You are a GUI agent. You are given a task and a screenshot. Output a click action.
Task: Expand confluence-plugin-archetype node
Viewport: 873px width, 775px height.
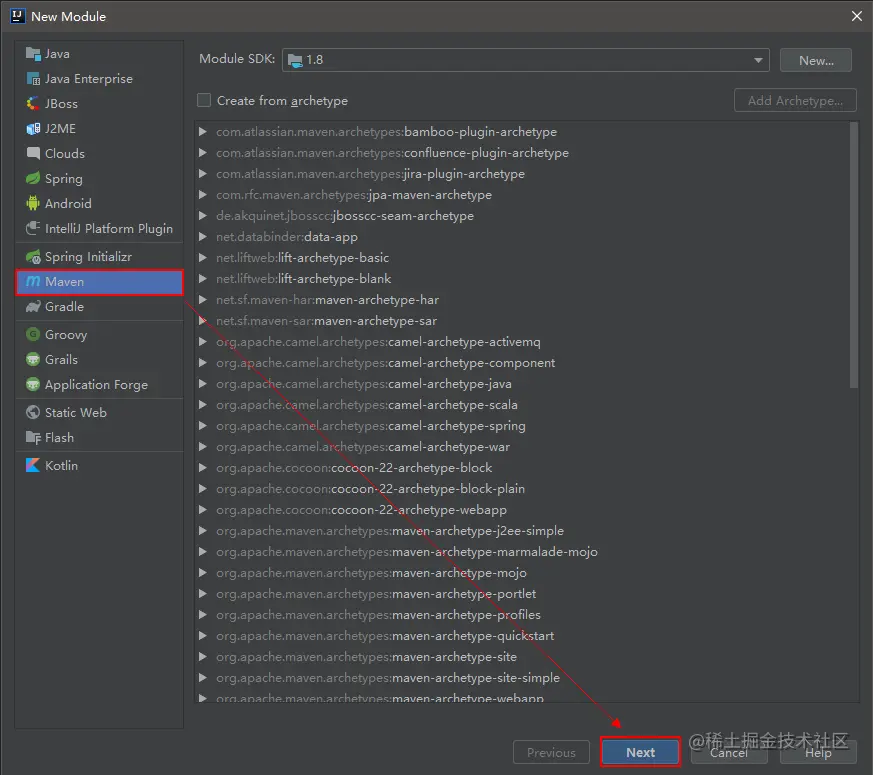(x=203, y=153)
